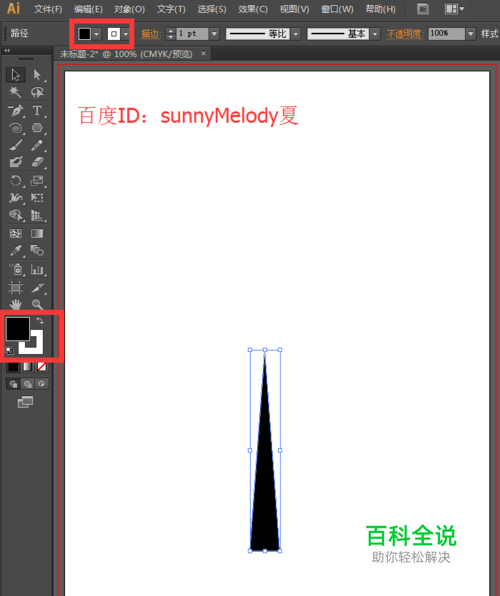Select the Selection tool (black arrow)
This screenshot has width=500, height=596.
coord(16,75)
